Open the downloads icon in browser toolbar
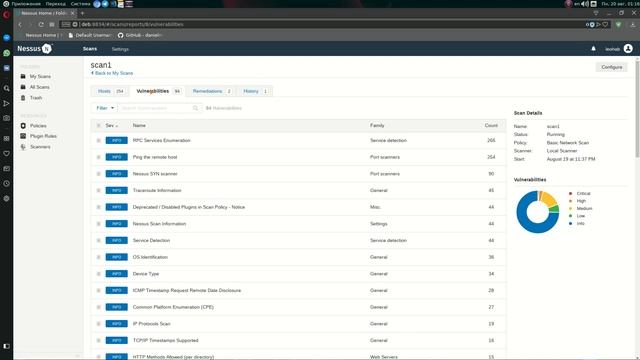This screenshot has width=640, height=360. (633, 24)
